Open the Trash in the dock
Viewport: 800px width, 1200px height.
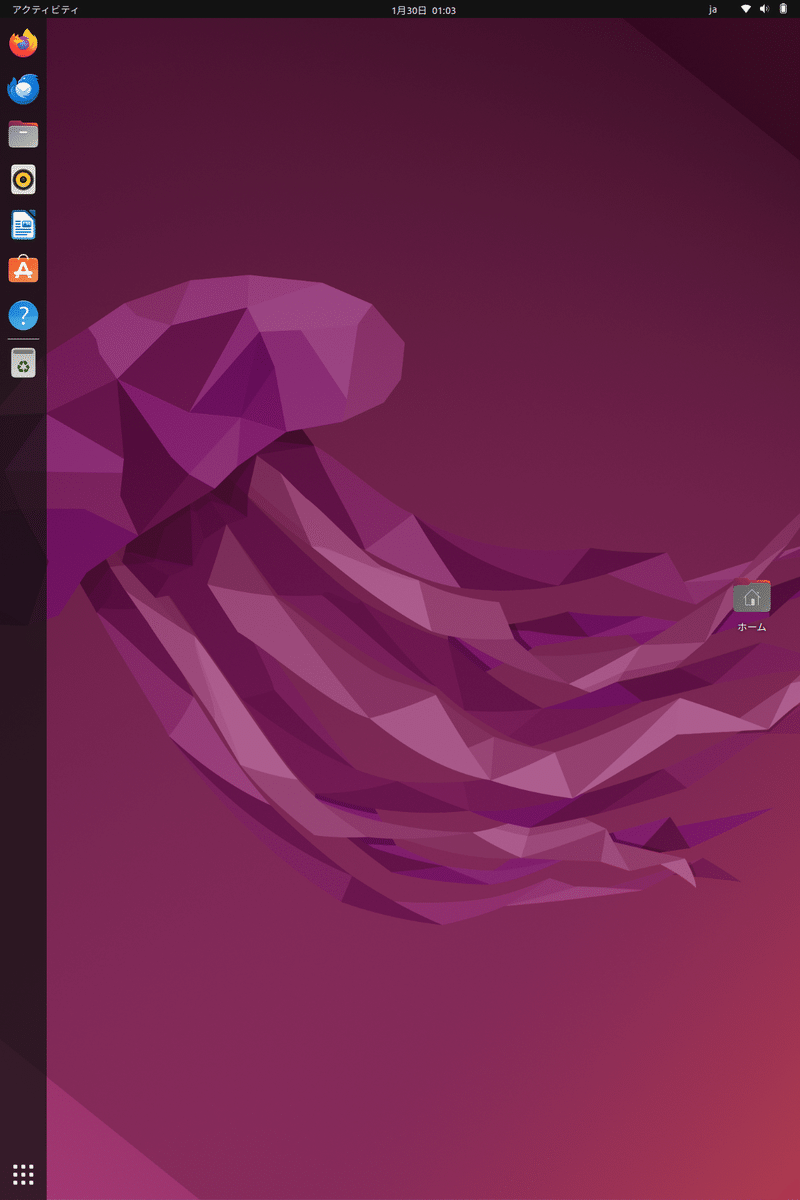tap(23, 363)
